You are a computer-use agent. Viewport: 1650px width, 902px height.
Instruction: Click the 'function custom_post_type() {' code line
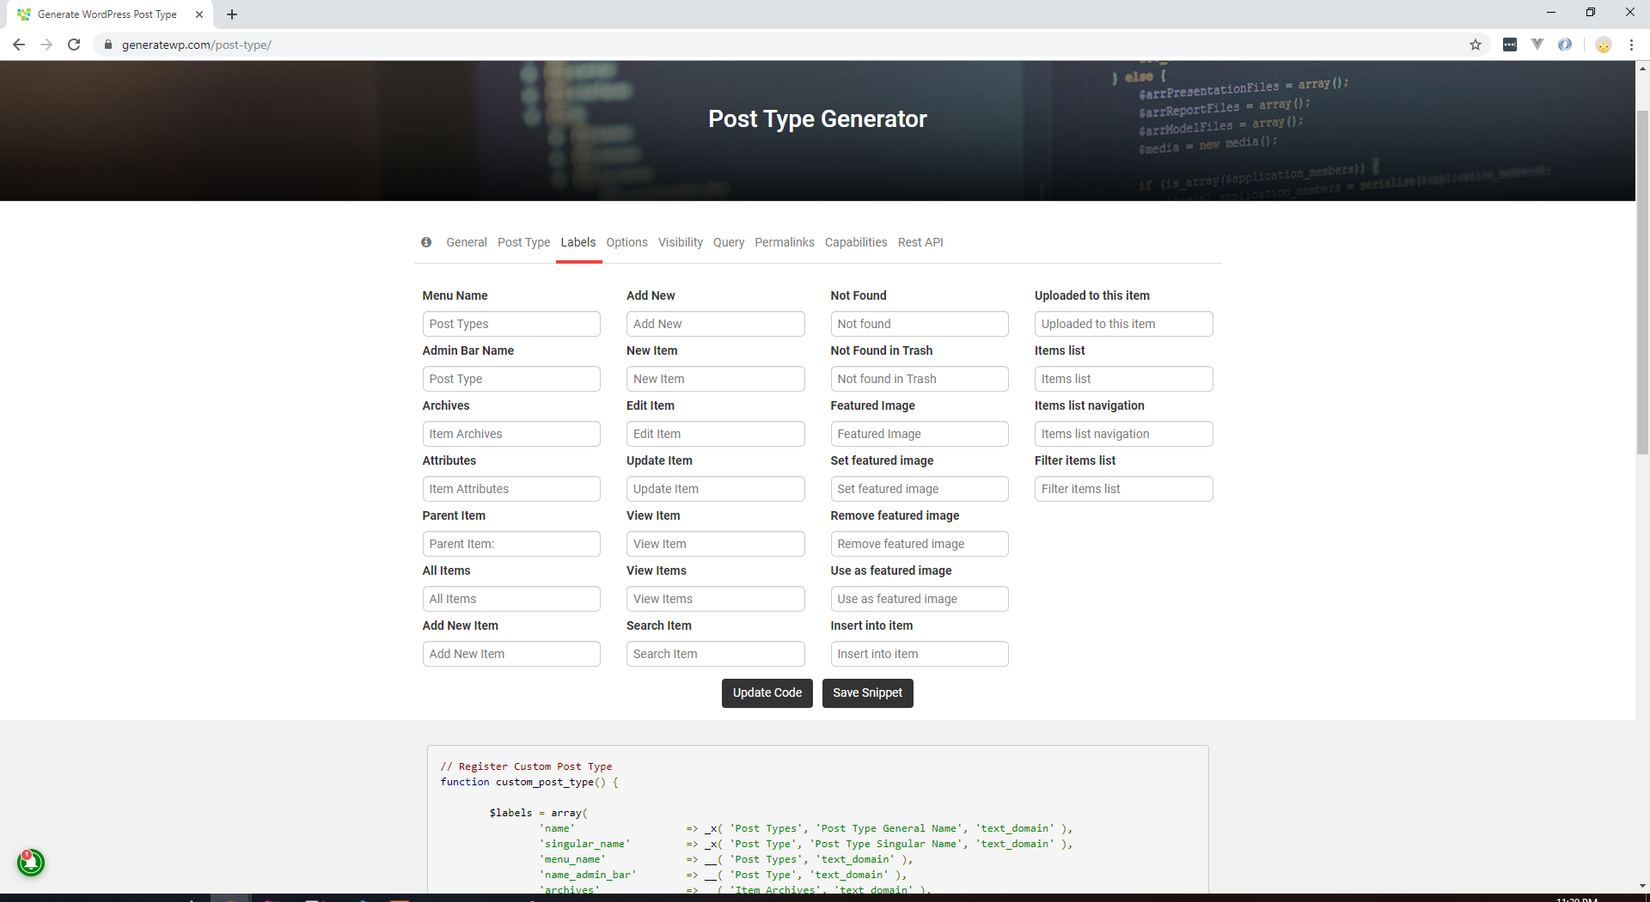coord(529,782)
